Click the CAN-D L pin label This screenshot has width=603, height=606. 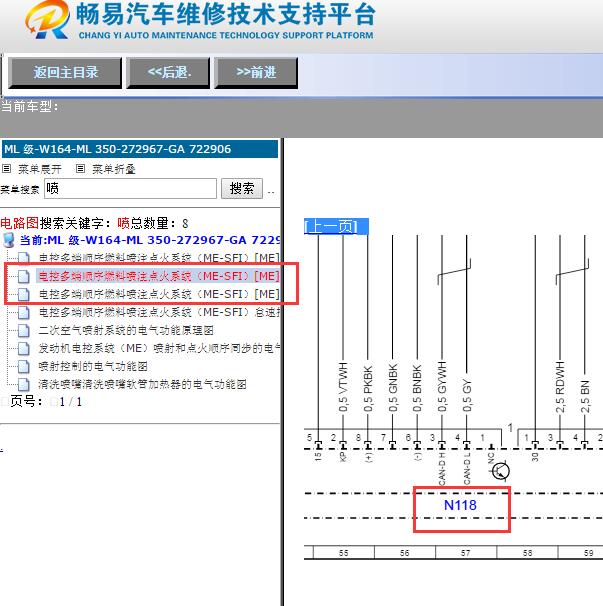(x=467, y=468)
